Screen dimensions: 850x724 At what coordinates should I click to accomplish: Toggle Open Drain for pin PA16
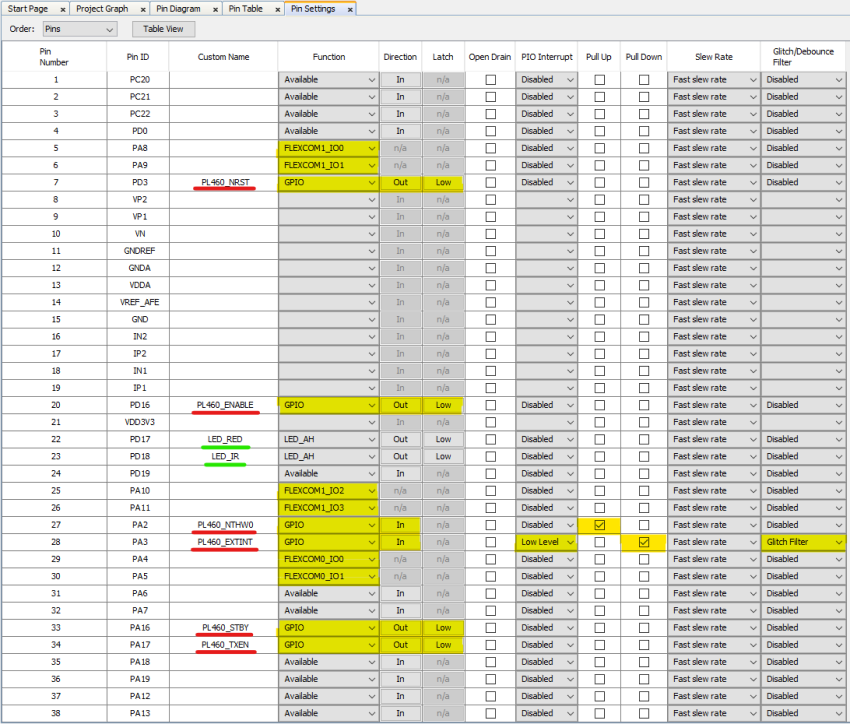491,628
